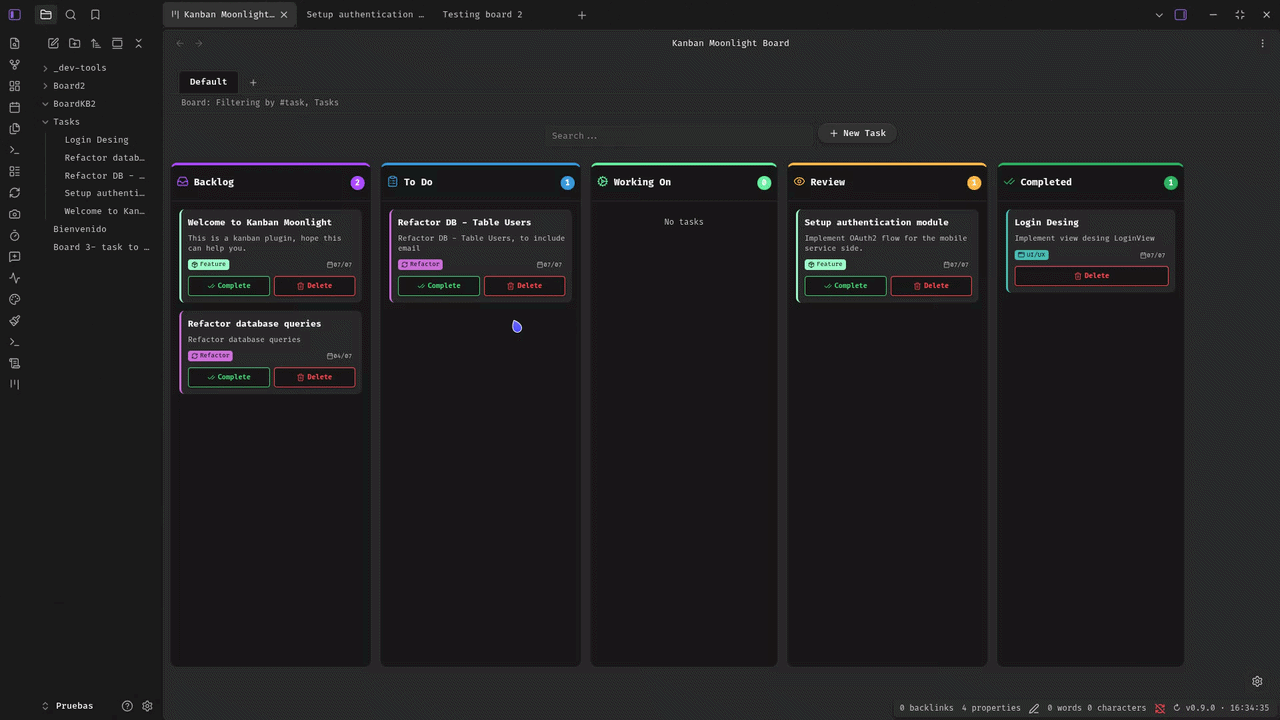The height and width of the screenshot is (720, 1280).
Task: Click the board settings gear icon
Action: (1257, 681)
